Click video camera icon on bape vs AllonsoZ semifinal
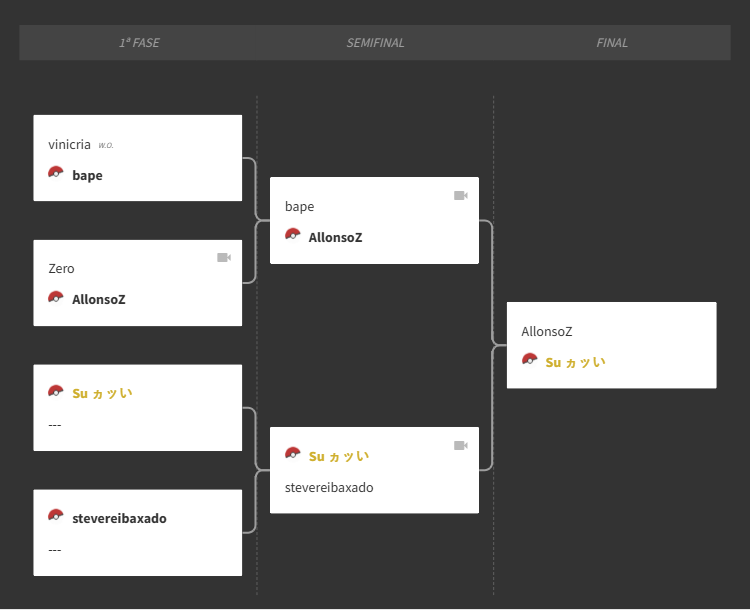The image size is (750, 610). click(x=461, y=196)
